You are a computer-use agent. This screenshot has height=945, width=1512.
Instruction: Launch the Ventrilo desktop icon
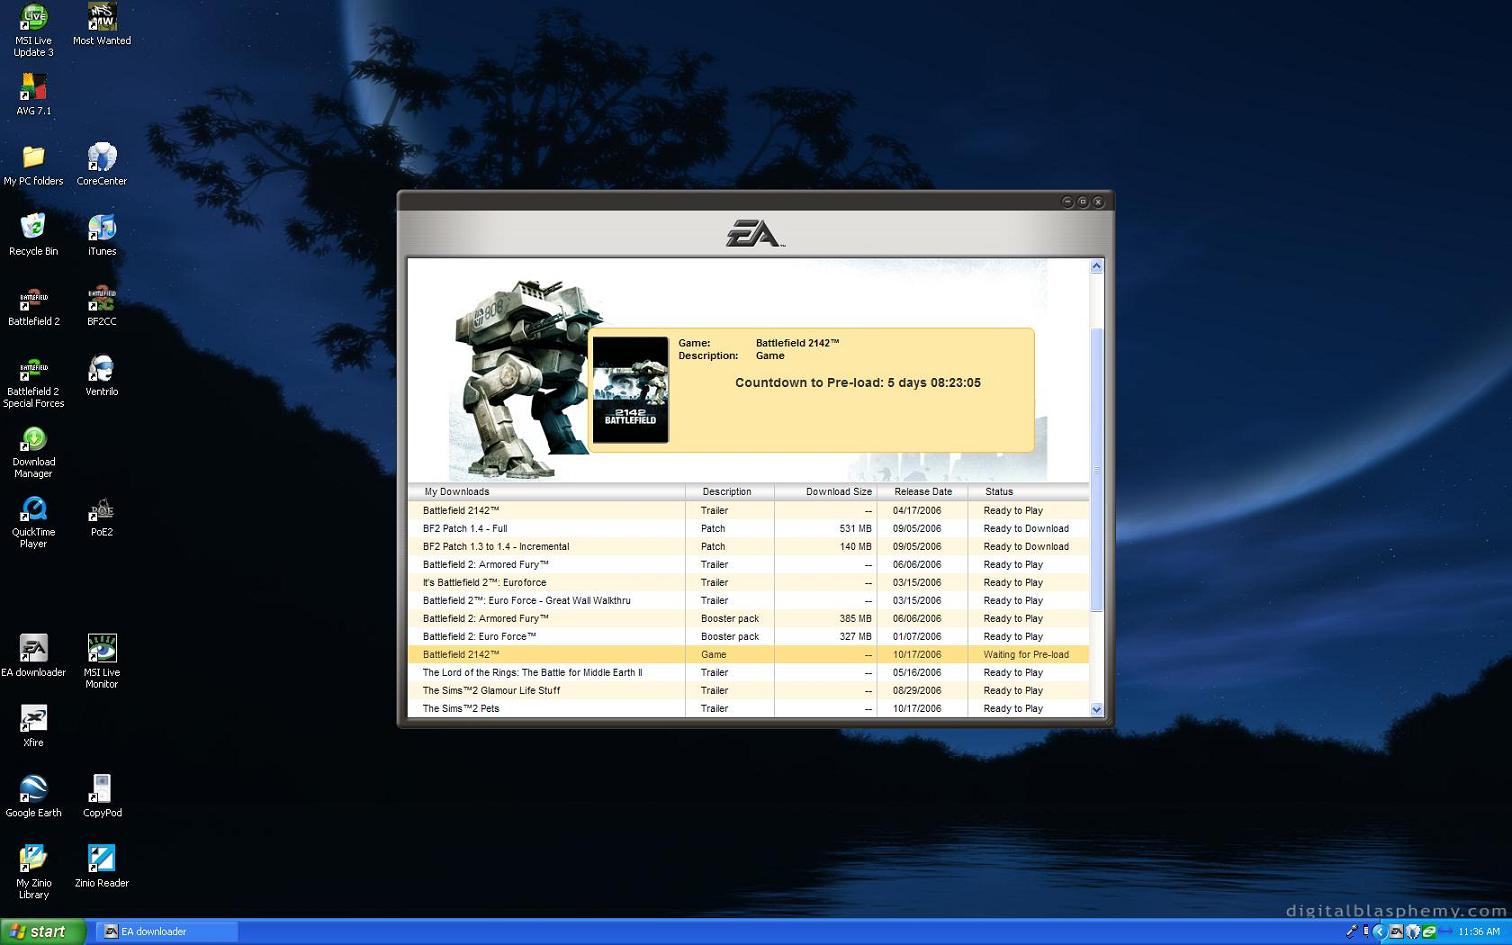point(101,370)
